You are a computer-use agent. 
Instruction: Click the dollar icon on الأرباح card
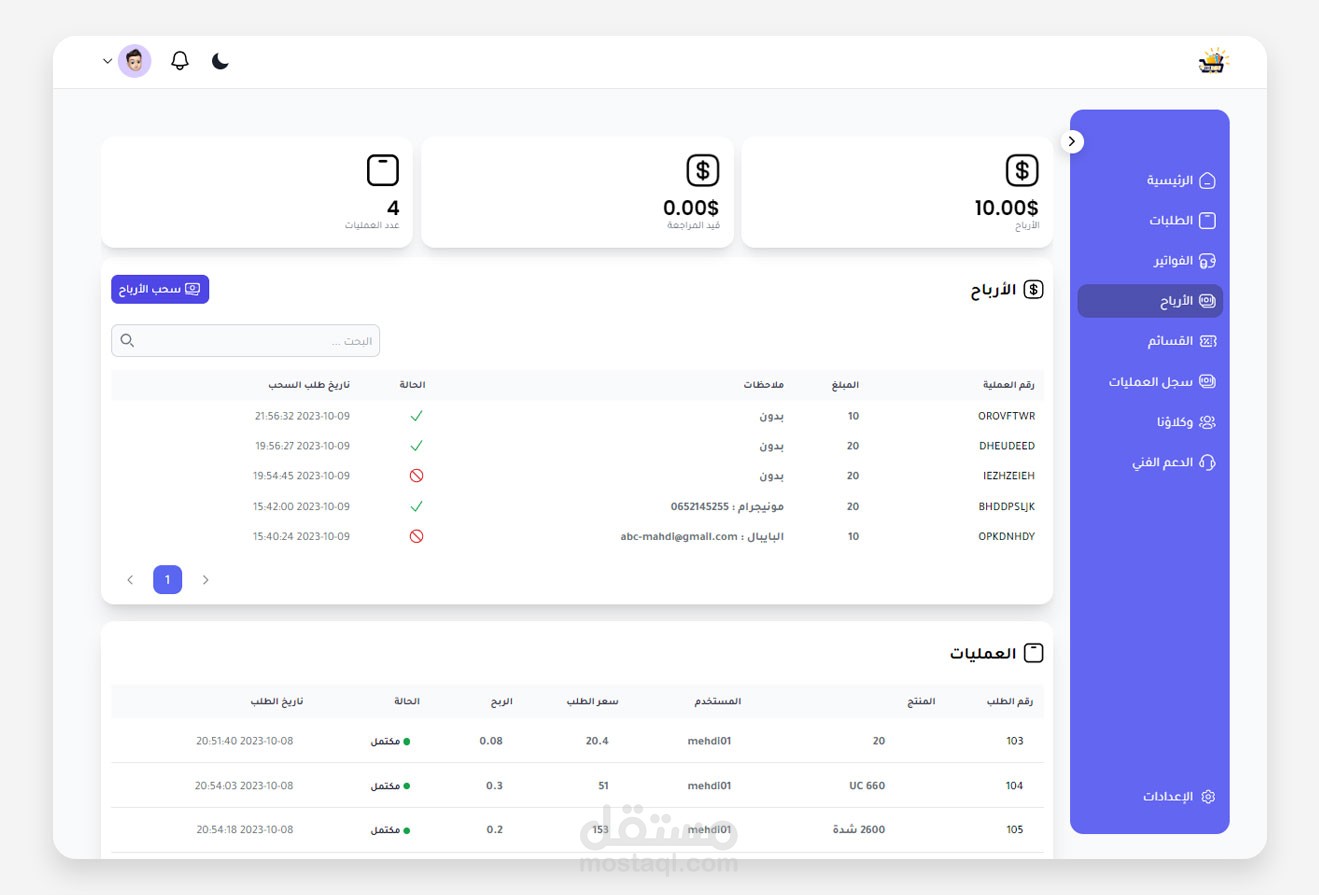tap(1022, 170)
